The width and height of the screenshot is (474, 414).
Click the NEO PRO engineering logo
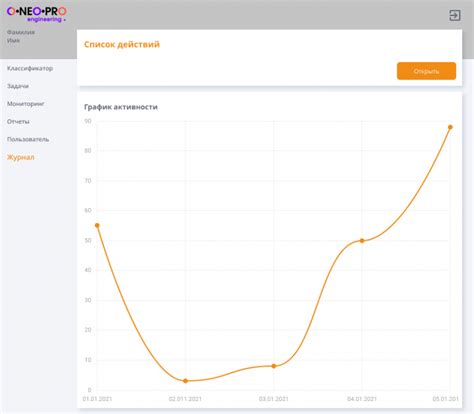[37, 14]
